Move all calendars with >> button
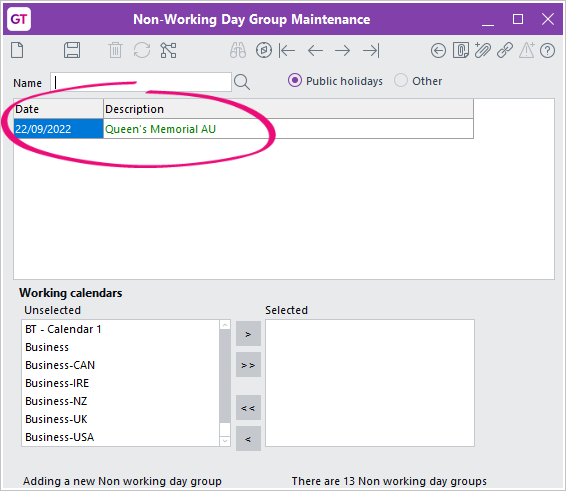This screenshot has height=491, width=566. (x=248, y=365)
